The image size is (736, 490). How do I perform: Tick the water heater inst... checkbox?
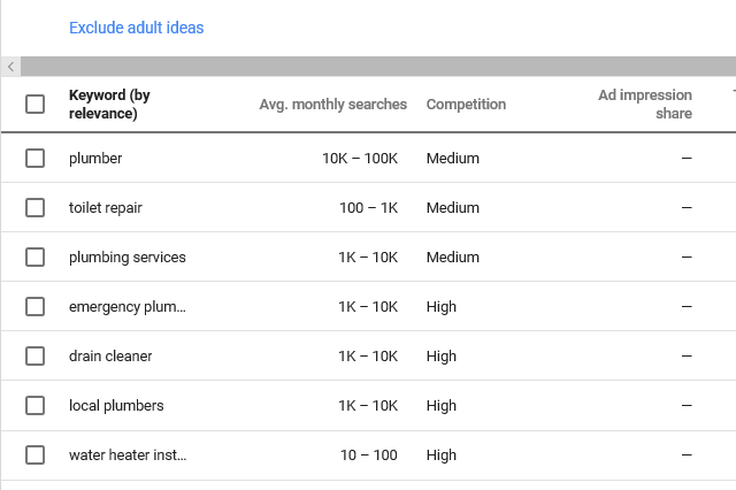click(35, 455)
